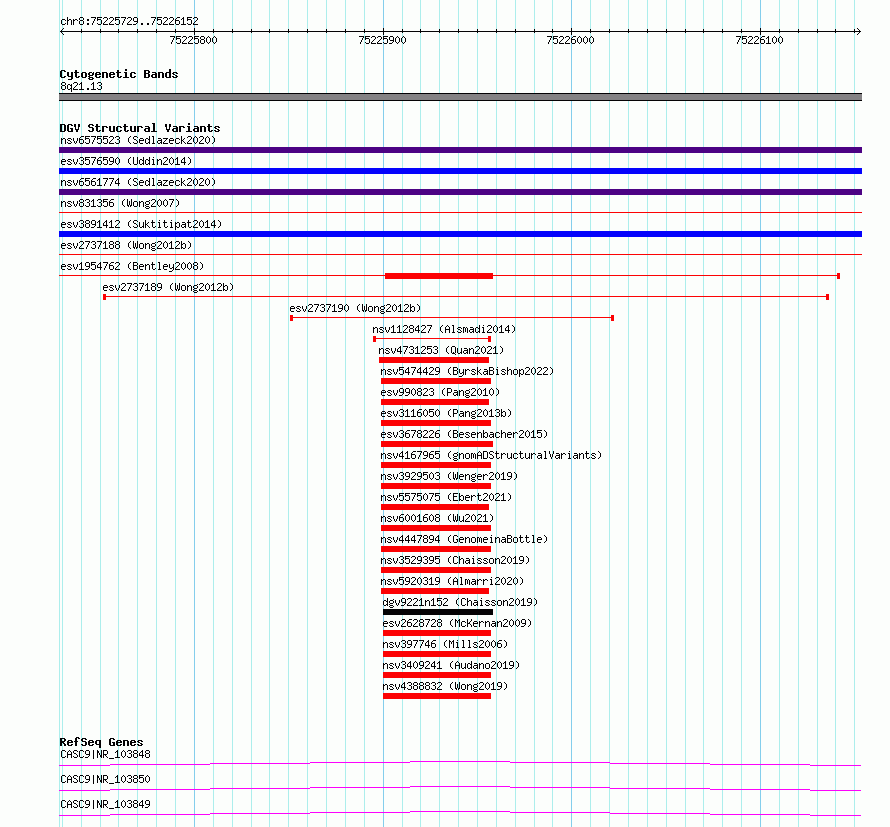Open variant nsv1128427 (Alsmadi2014) label
Viewport: 890px width, 827px height.
444,329
